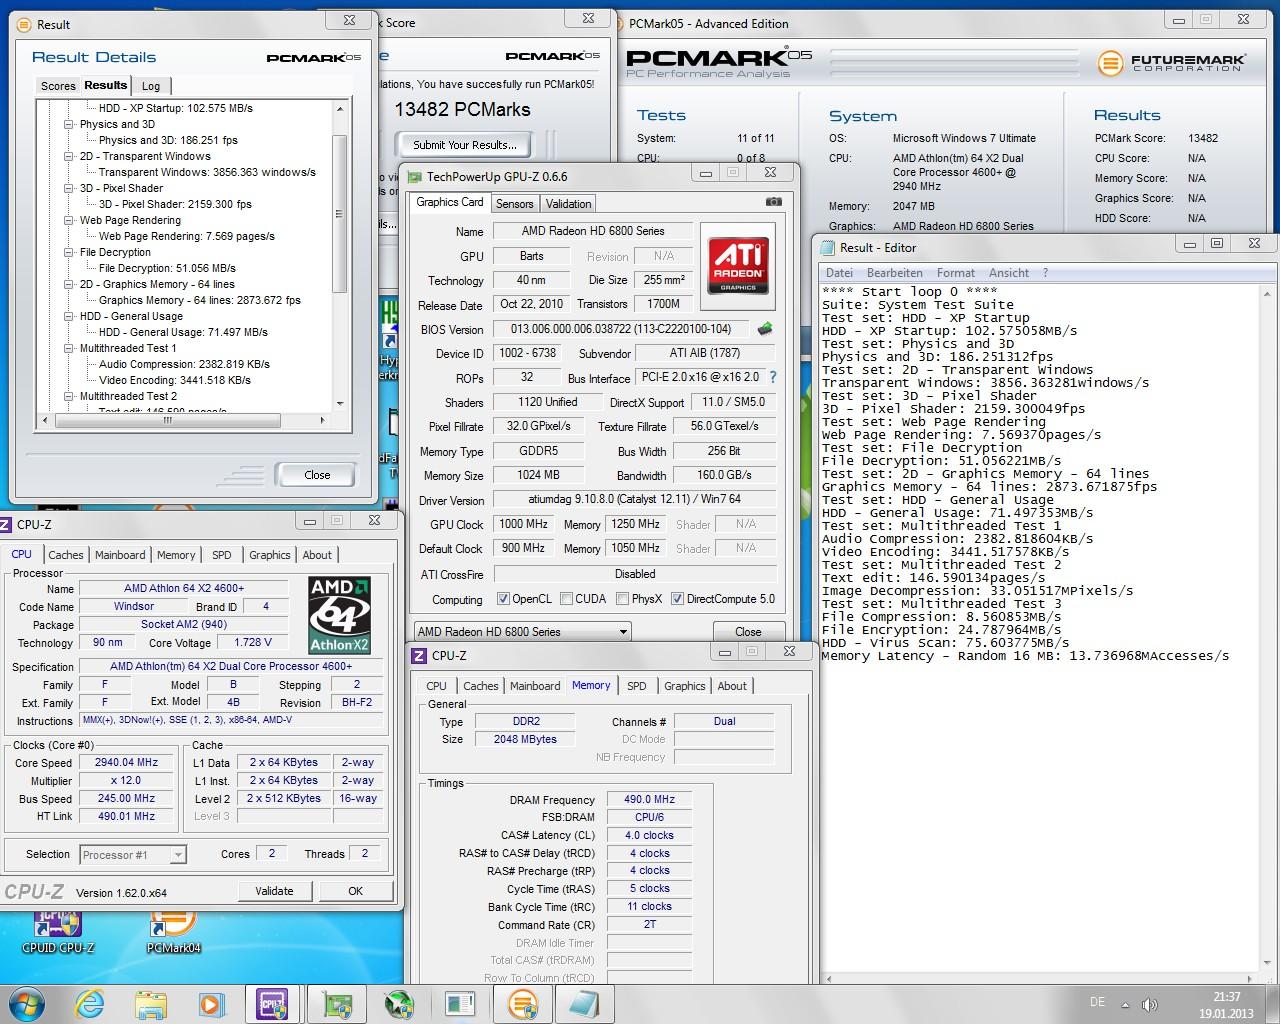The image size is (1280, 1024).
Task: Click the monitor-window taskbar icon
Action: click(x=460, y=1003)
